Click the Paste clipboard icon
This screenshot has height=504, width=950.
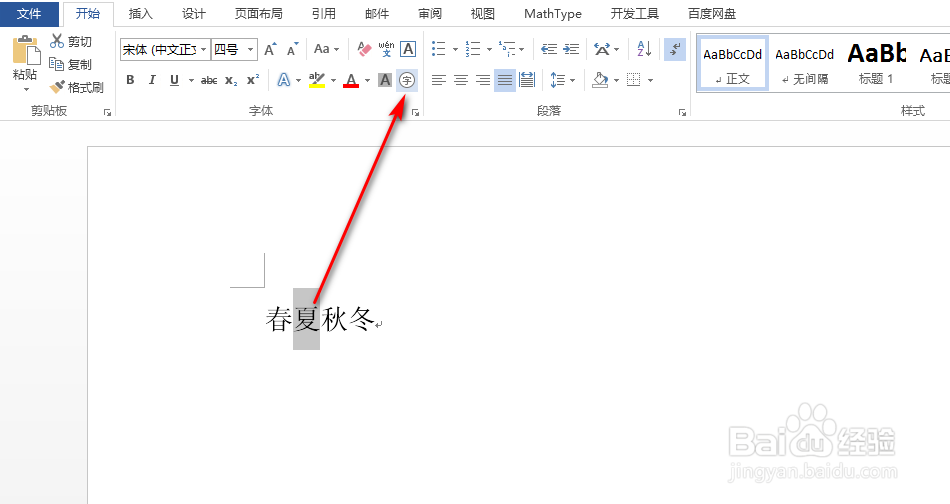coord(25,51)
